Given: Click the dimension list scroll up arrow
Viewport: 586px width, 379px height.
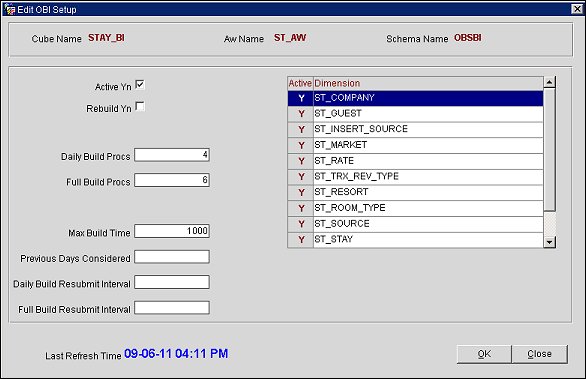Looking at the screenshot, I should [x=549, y=82].
